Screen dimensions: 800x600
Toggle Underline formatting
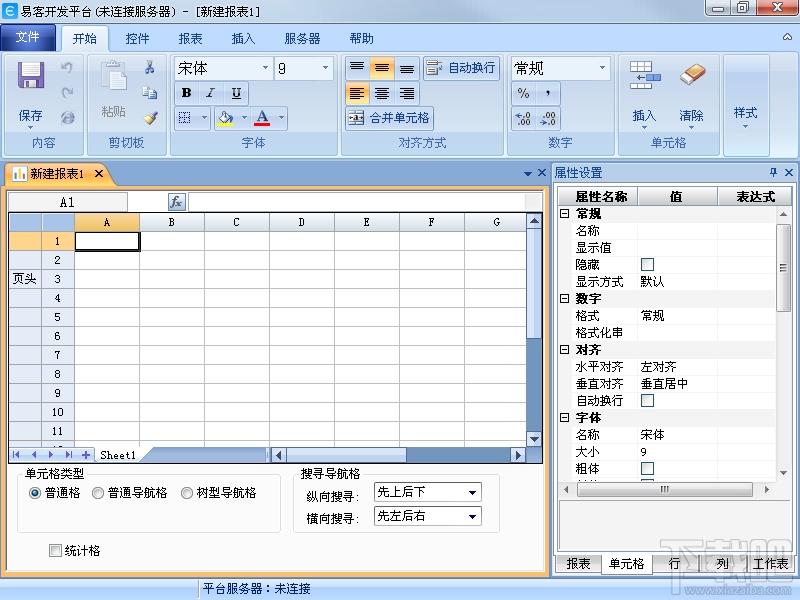236,93
